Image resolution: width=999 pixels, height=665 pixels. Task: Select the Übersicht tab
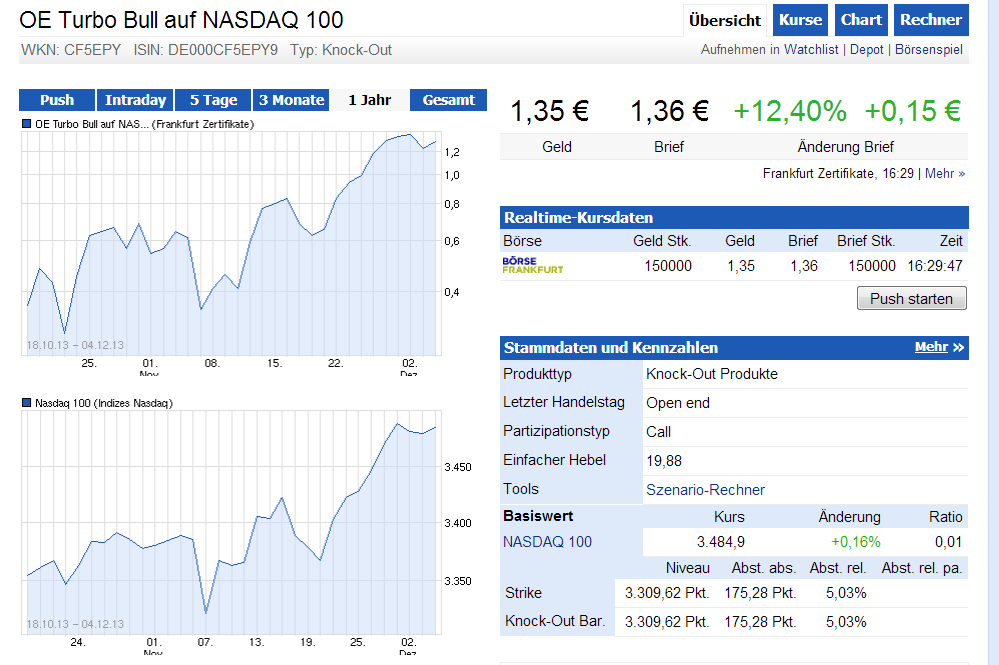[x=726, y=20]
